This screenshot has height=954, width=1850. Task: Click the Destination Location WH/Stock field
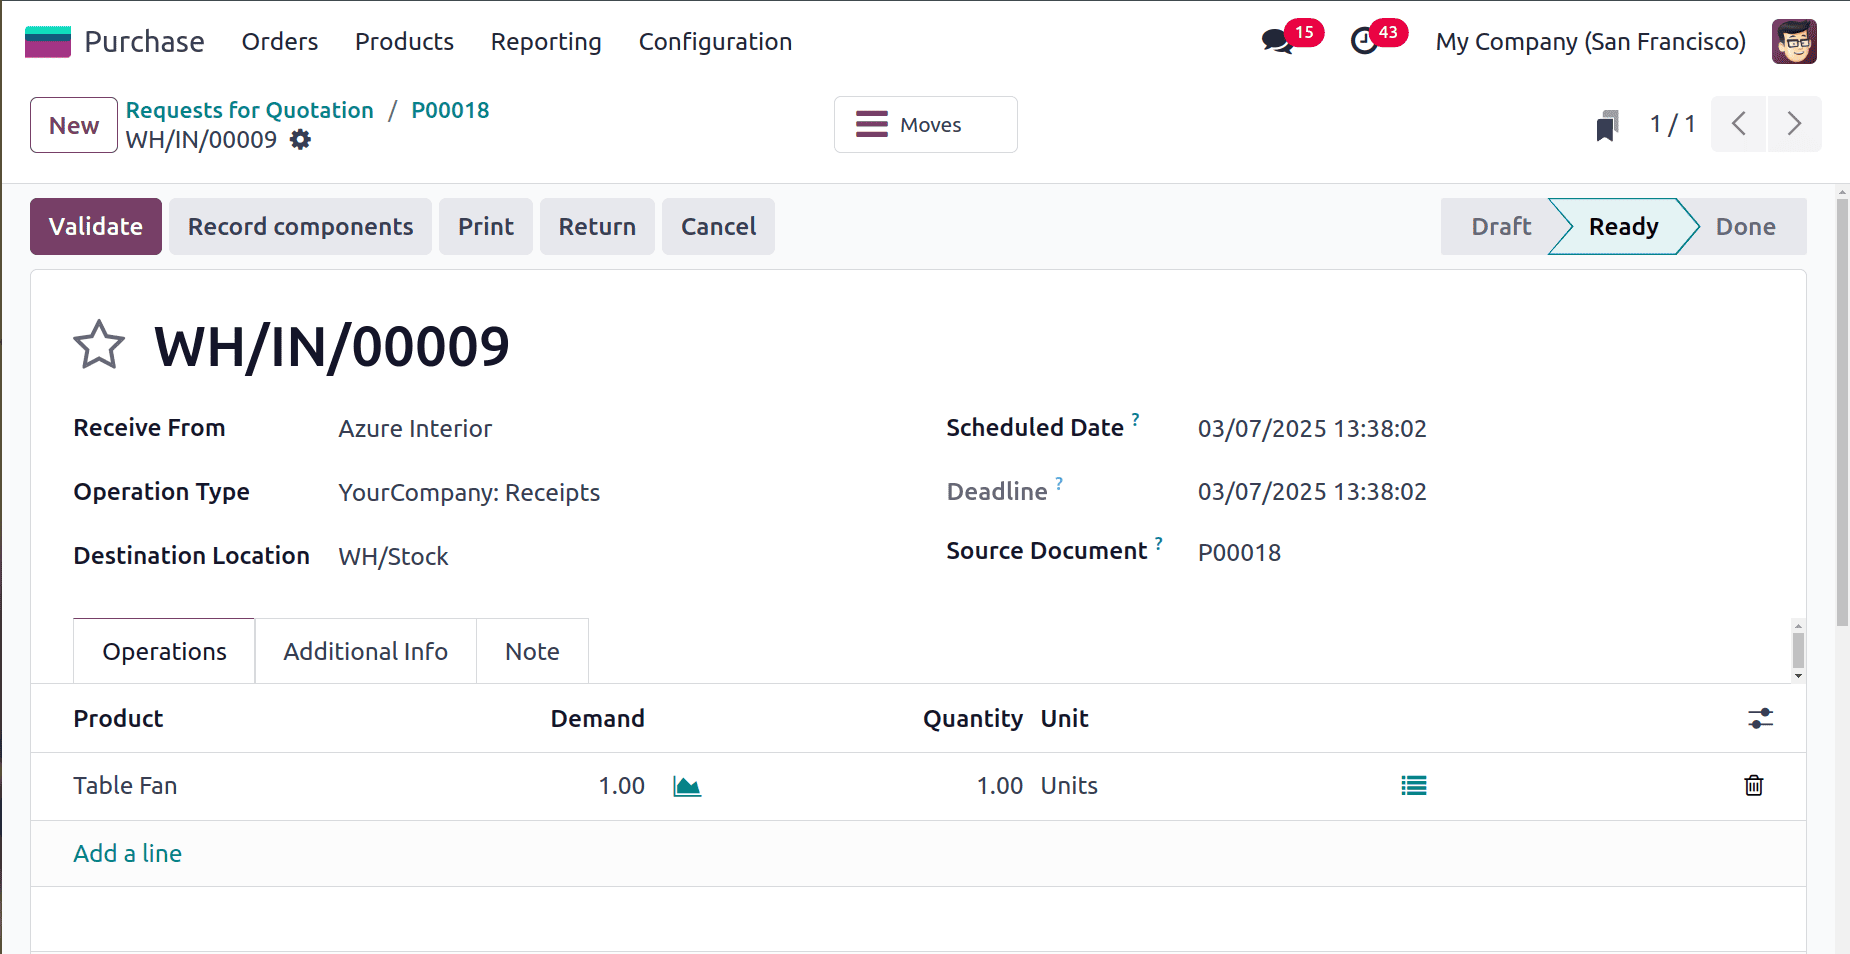tap(393, 557)
